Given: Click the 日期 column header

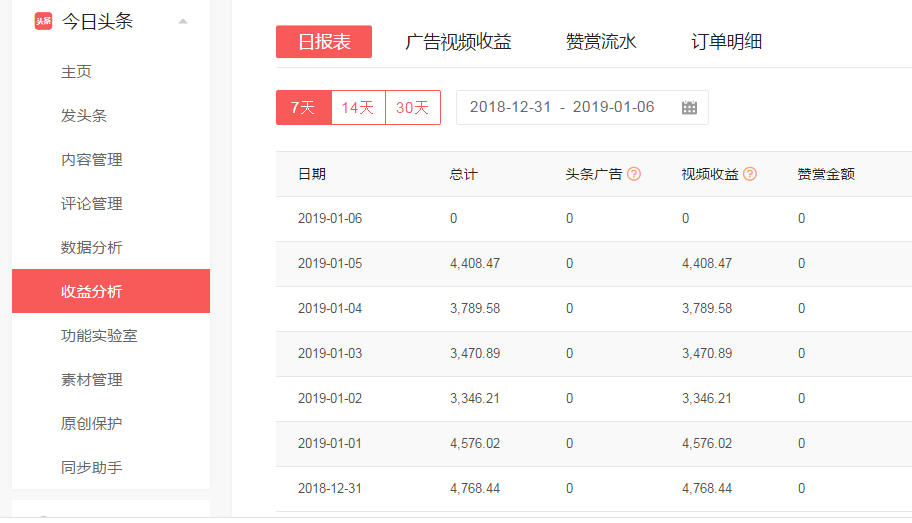Looking at the screenshot, I should [x=312, y=174].
